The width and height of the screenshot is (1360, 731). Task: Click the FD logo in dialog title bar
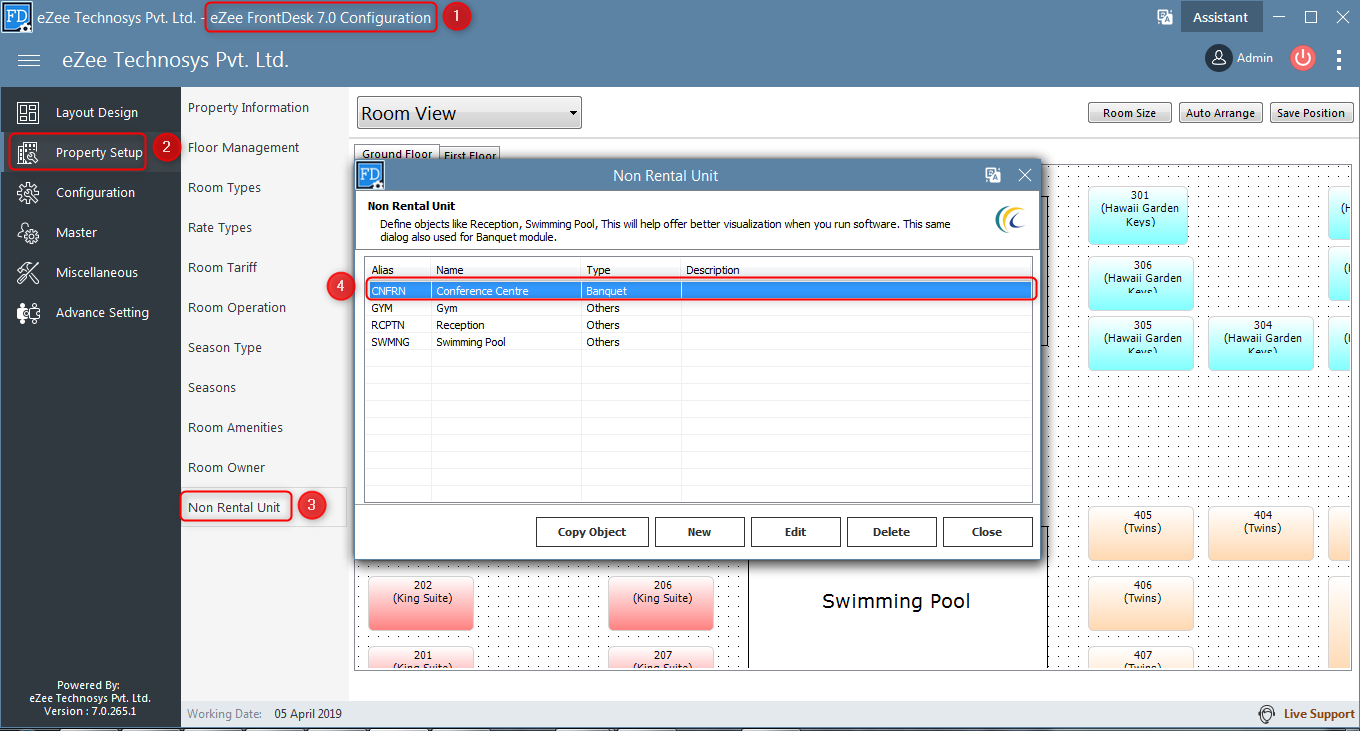coord(371,176)
